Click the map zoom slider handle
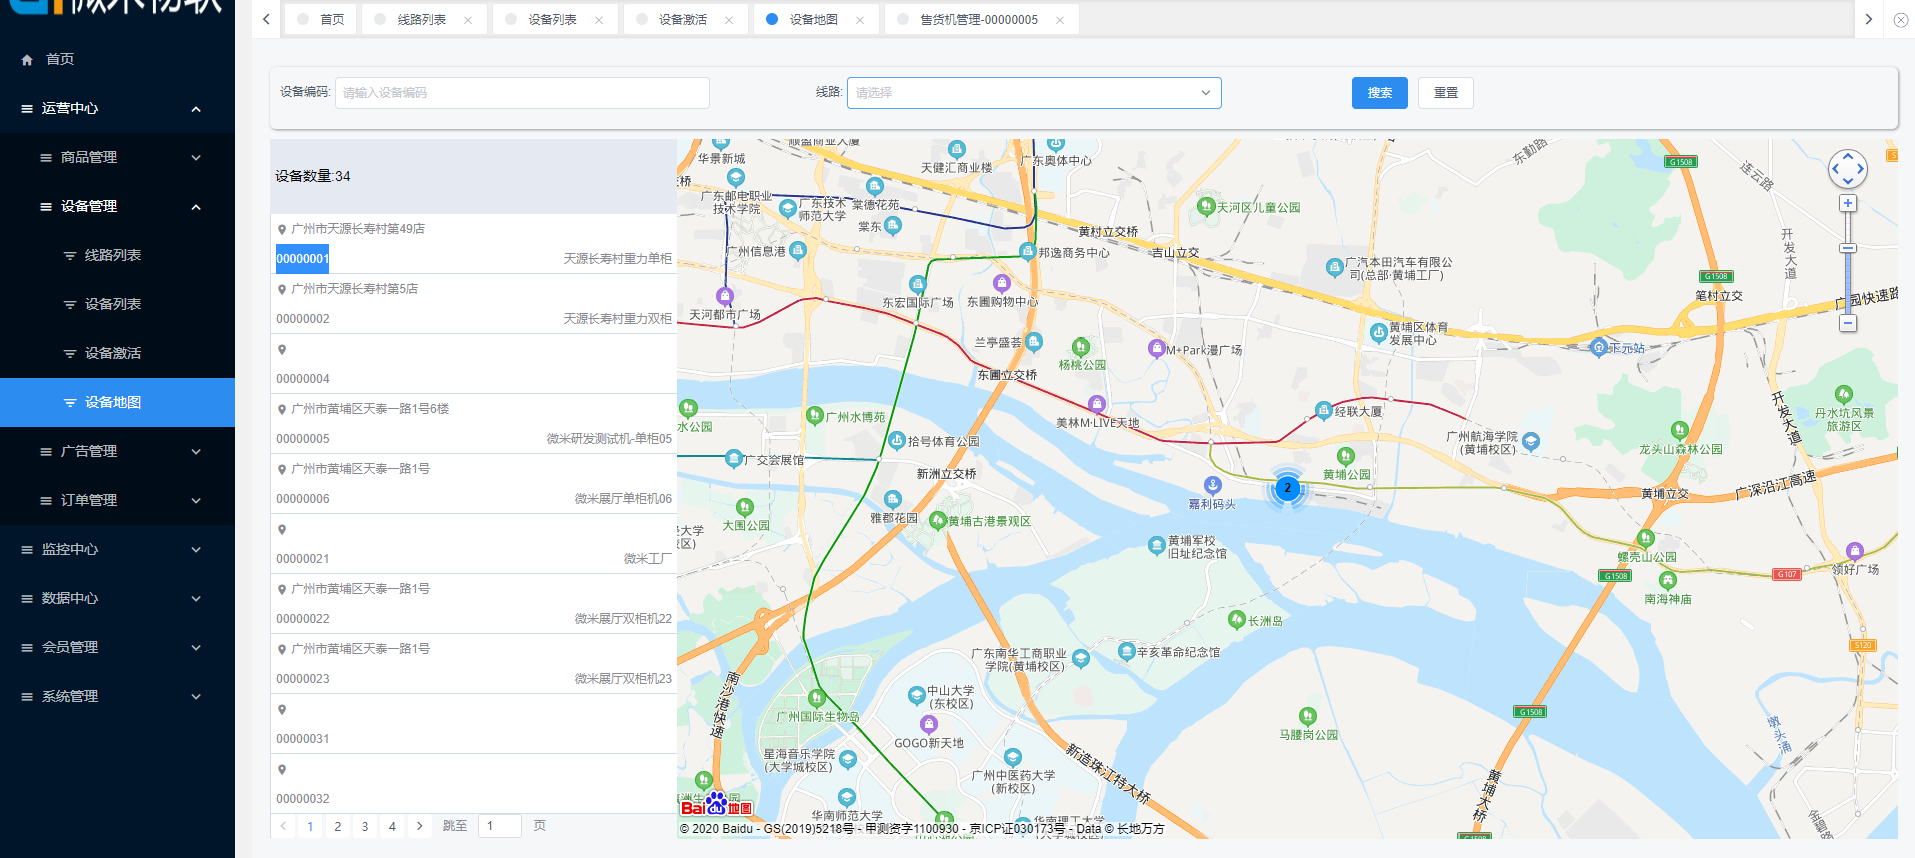1915x858 pixels. point(1848,248)
